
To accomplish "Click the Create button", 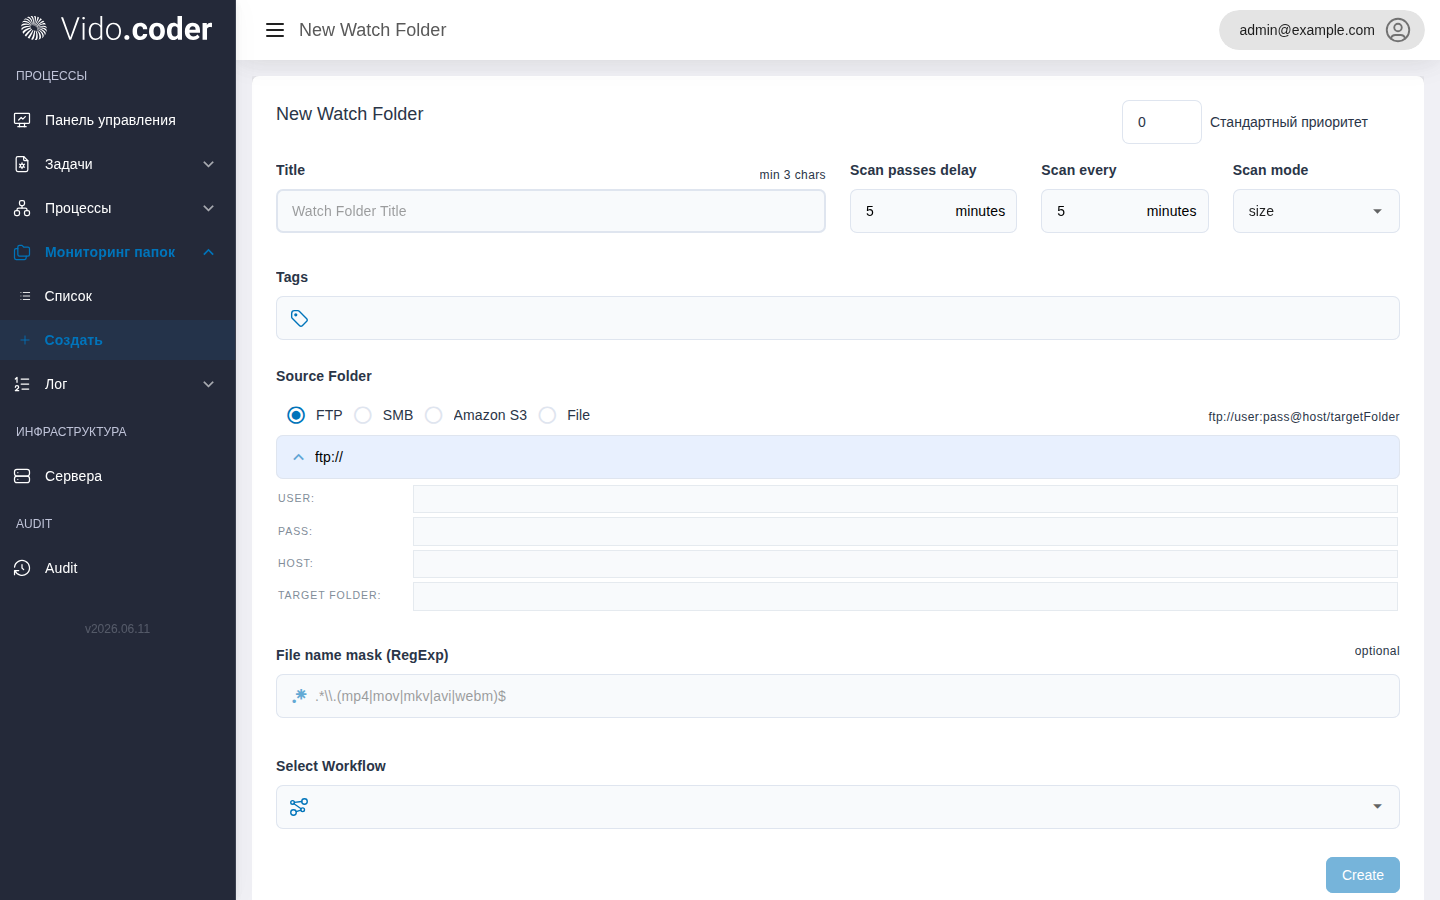I will point(1363,875).
